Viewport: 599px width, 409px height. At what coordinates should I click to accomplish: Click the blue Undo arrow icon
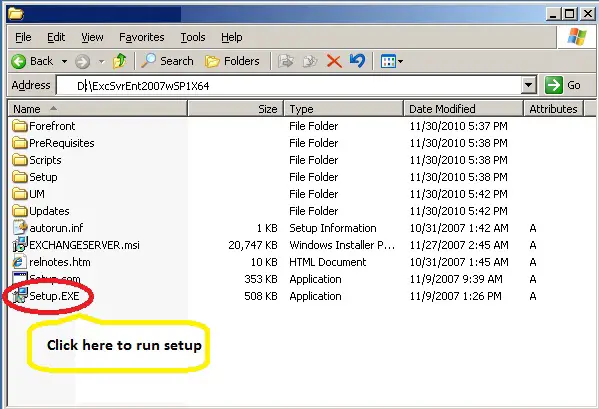tap(358, 61)
